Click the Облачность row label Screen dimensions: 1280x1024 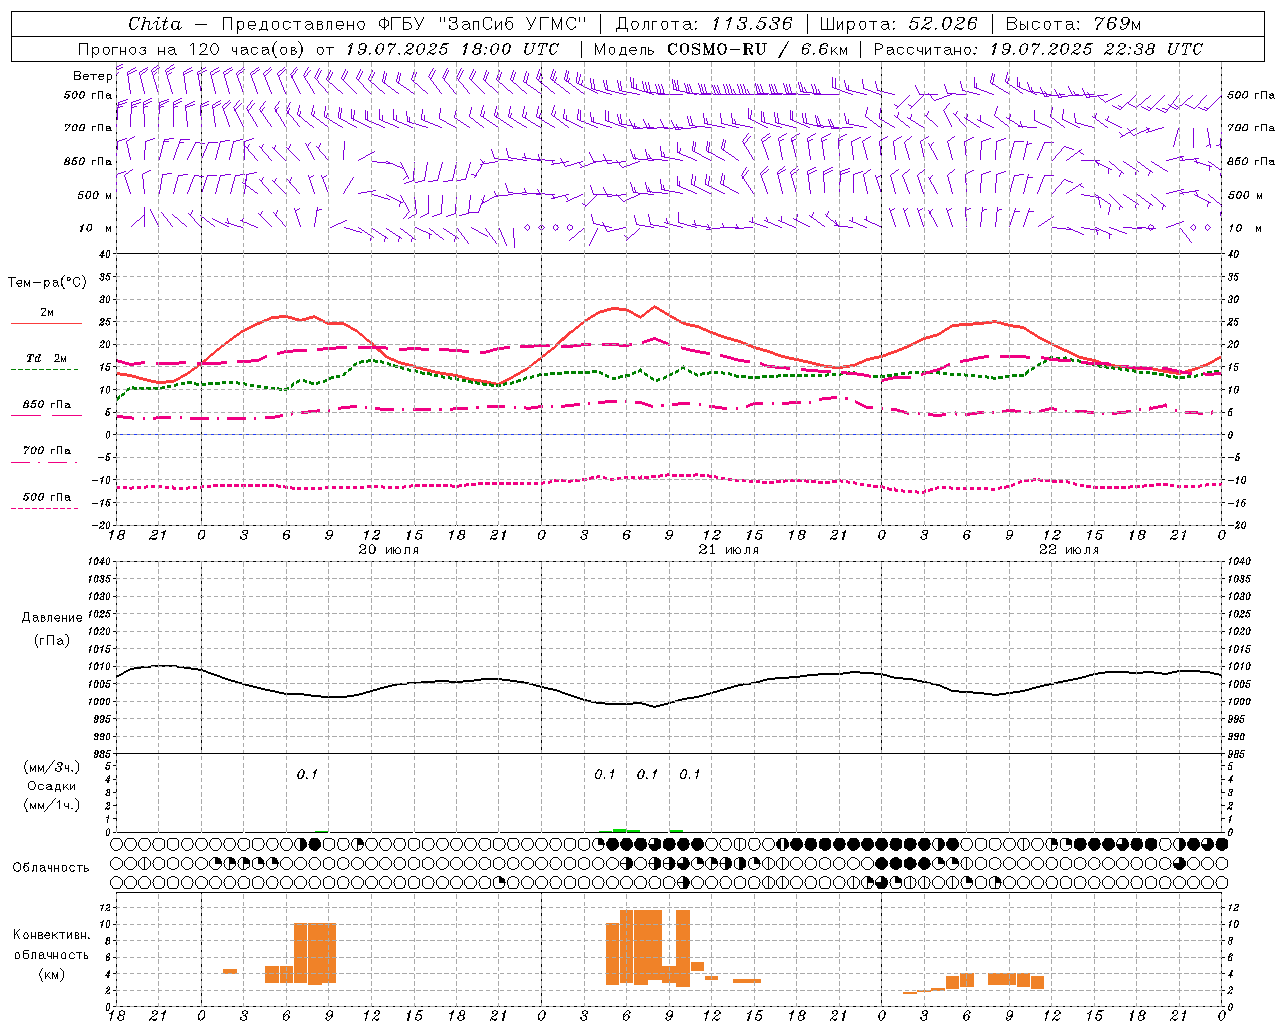(x=51, y=867)
